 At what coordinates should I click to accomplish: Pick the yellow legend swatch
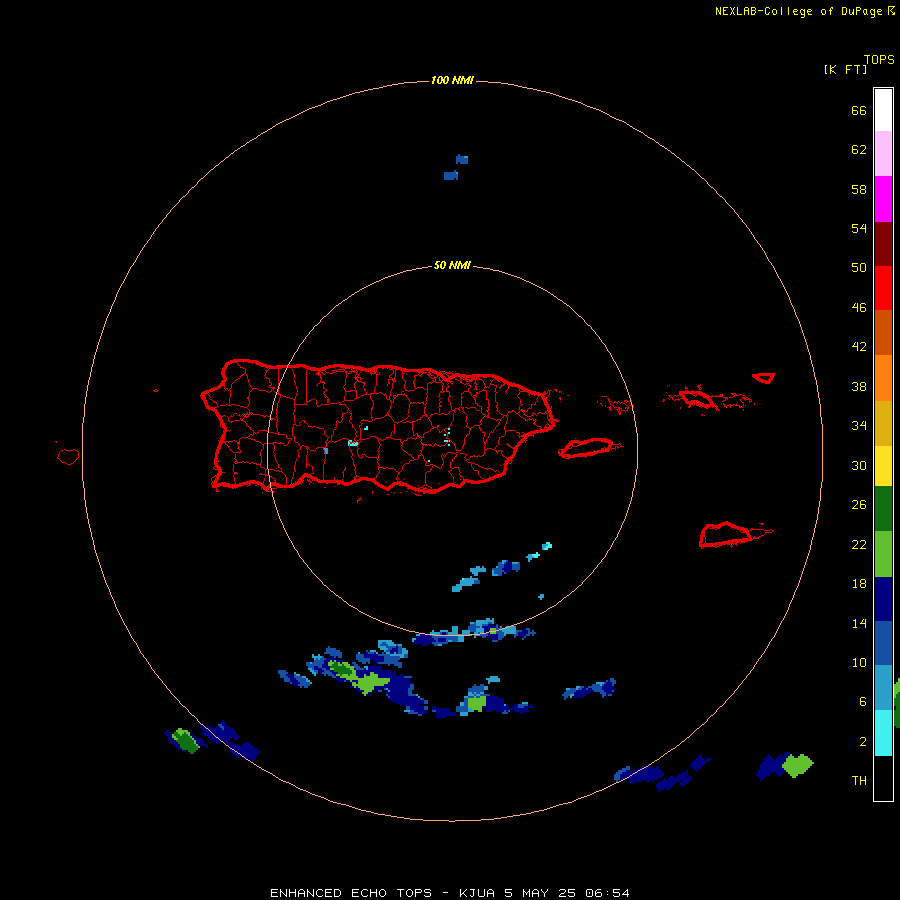pos(883,466)
